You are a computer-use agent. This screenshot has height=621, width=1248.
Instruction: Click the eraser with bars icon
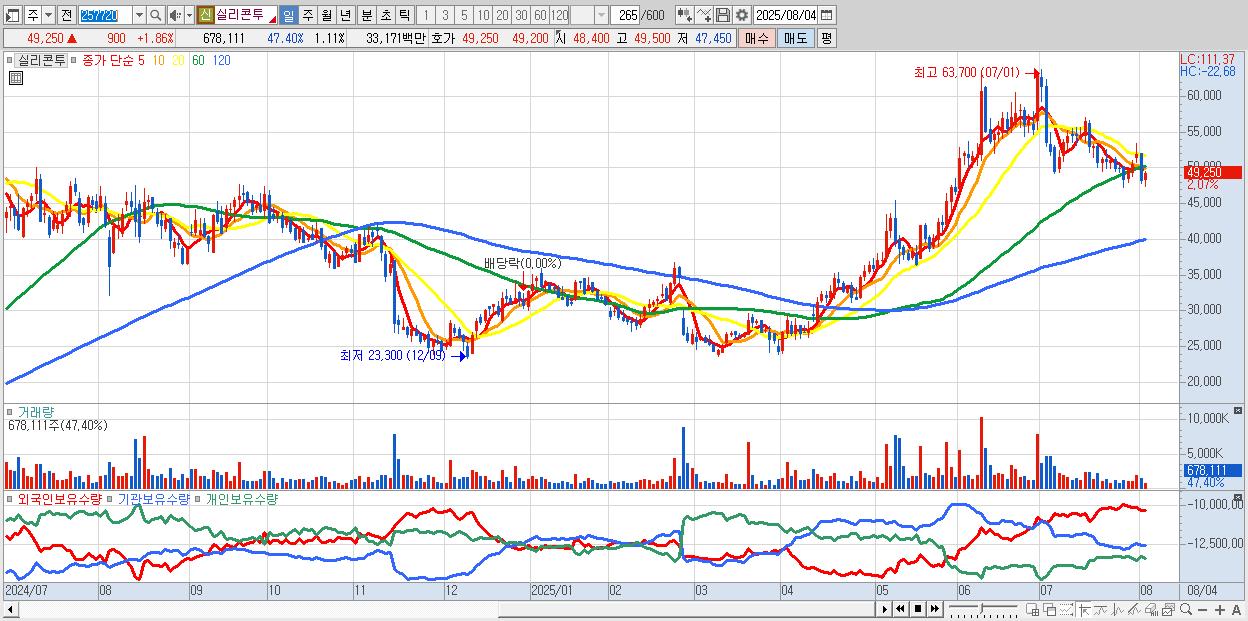(x=1151, y=609)
